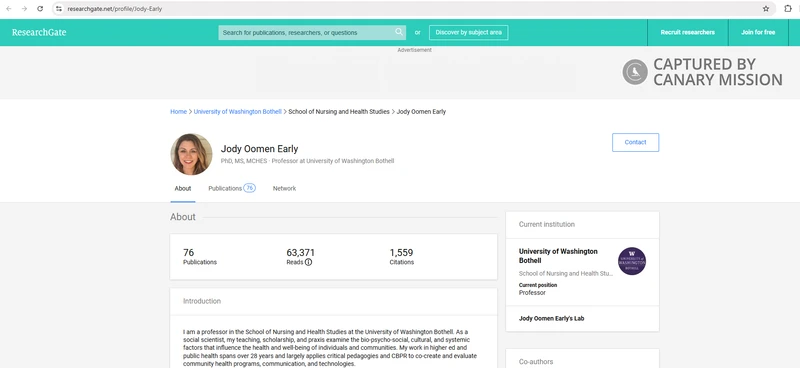This screenshot has width=800, height=368.
Task: Click the search magnifier icon
Action: [x=398, y=32]
